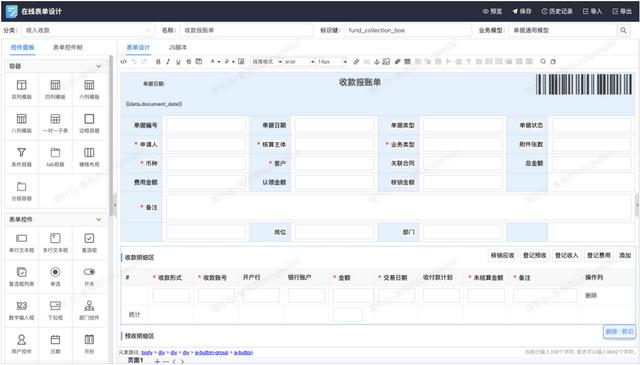Switch to the 表单控件树 tab
Screen dimensions: 640x365
click(68, 47)
